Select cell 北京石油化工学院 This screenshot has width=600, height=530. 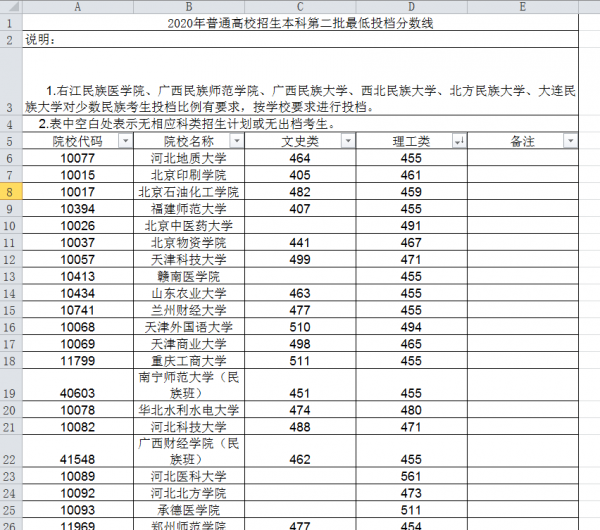(189, 192)
